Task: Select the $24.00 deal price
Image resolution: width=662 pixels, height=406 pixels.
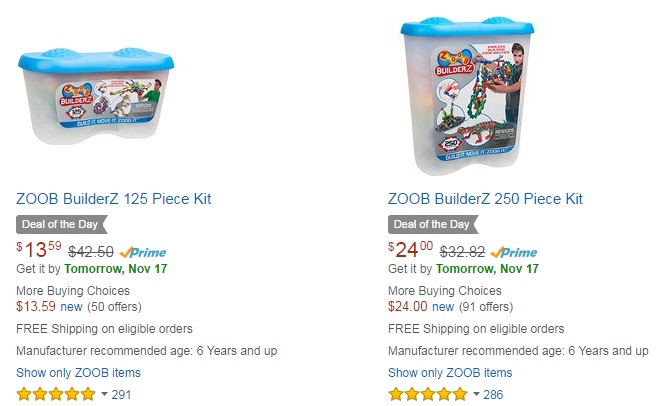Action: point(410,251)
